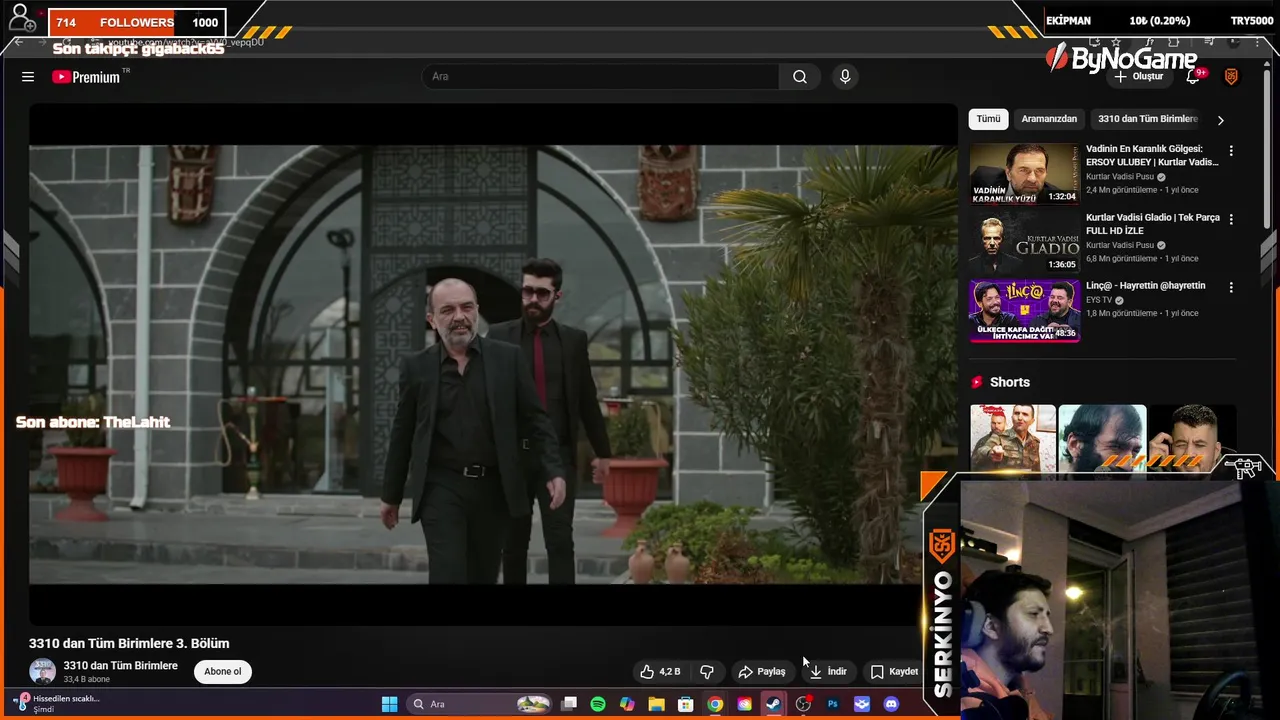Open Discord from the taskbar
The image size is (1280, 720).
891,704
